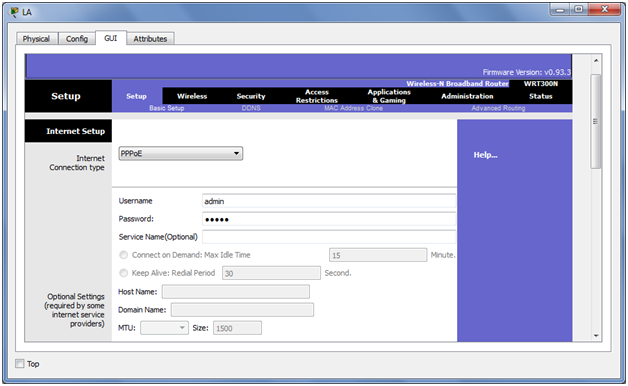The width and height of the screenshot is (628, 386).
Task: Minimize the LA window
Action: (560, 10)
